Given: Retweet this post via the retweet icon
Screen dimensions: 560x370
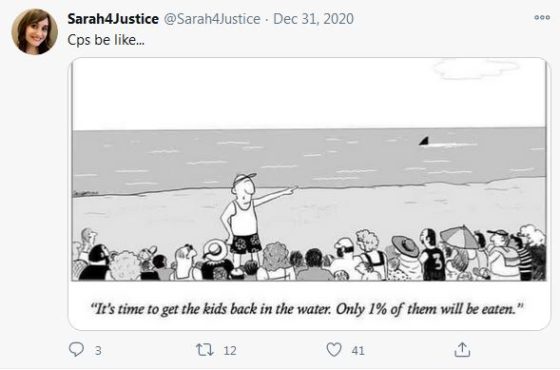Looking at the screenshot, I should (x=205, y=350).
